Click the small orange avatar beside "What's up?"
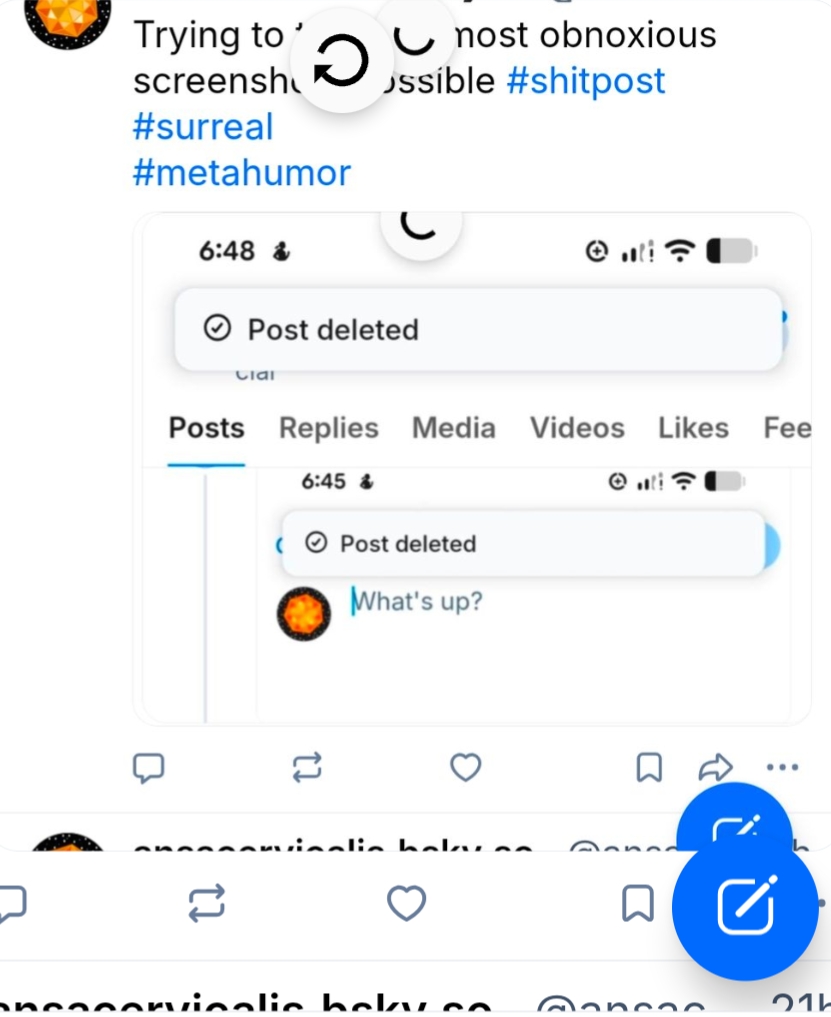The height and width of the screenshot is (1017, 831). (x=303, y=614)
